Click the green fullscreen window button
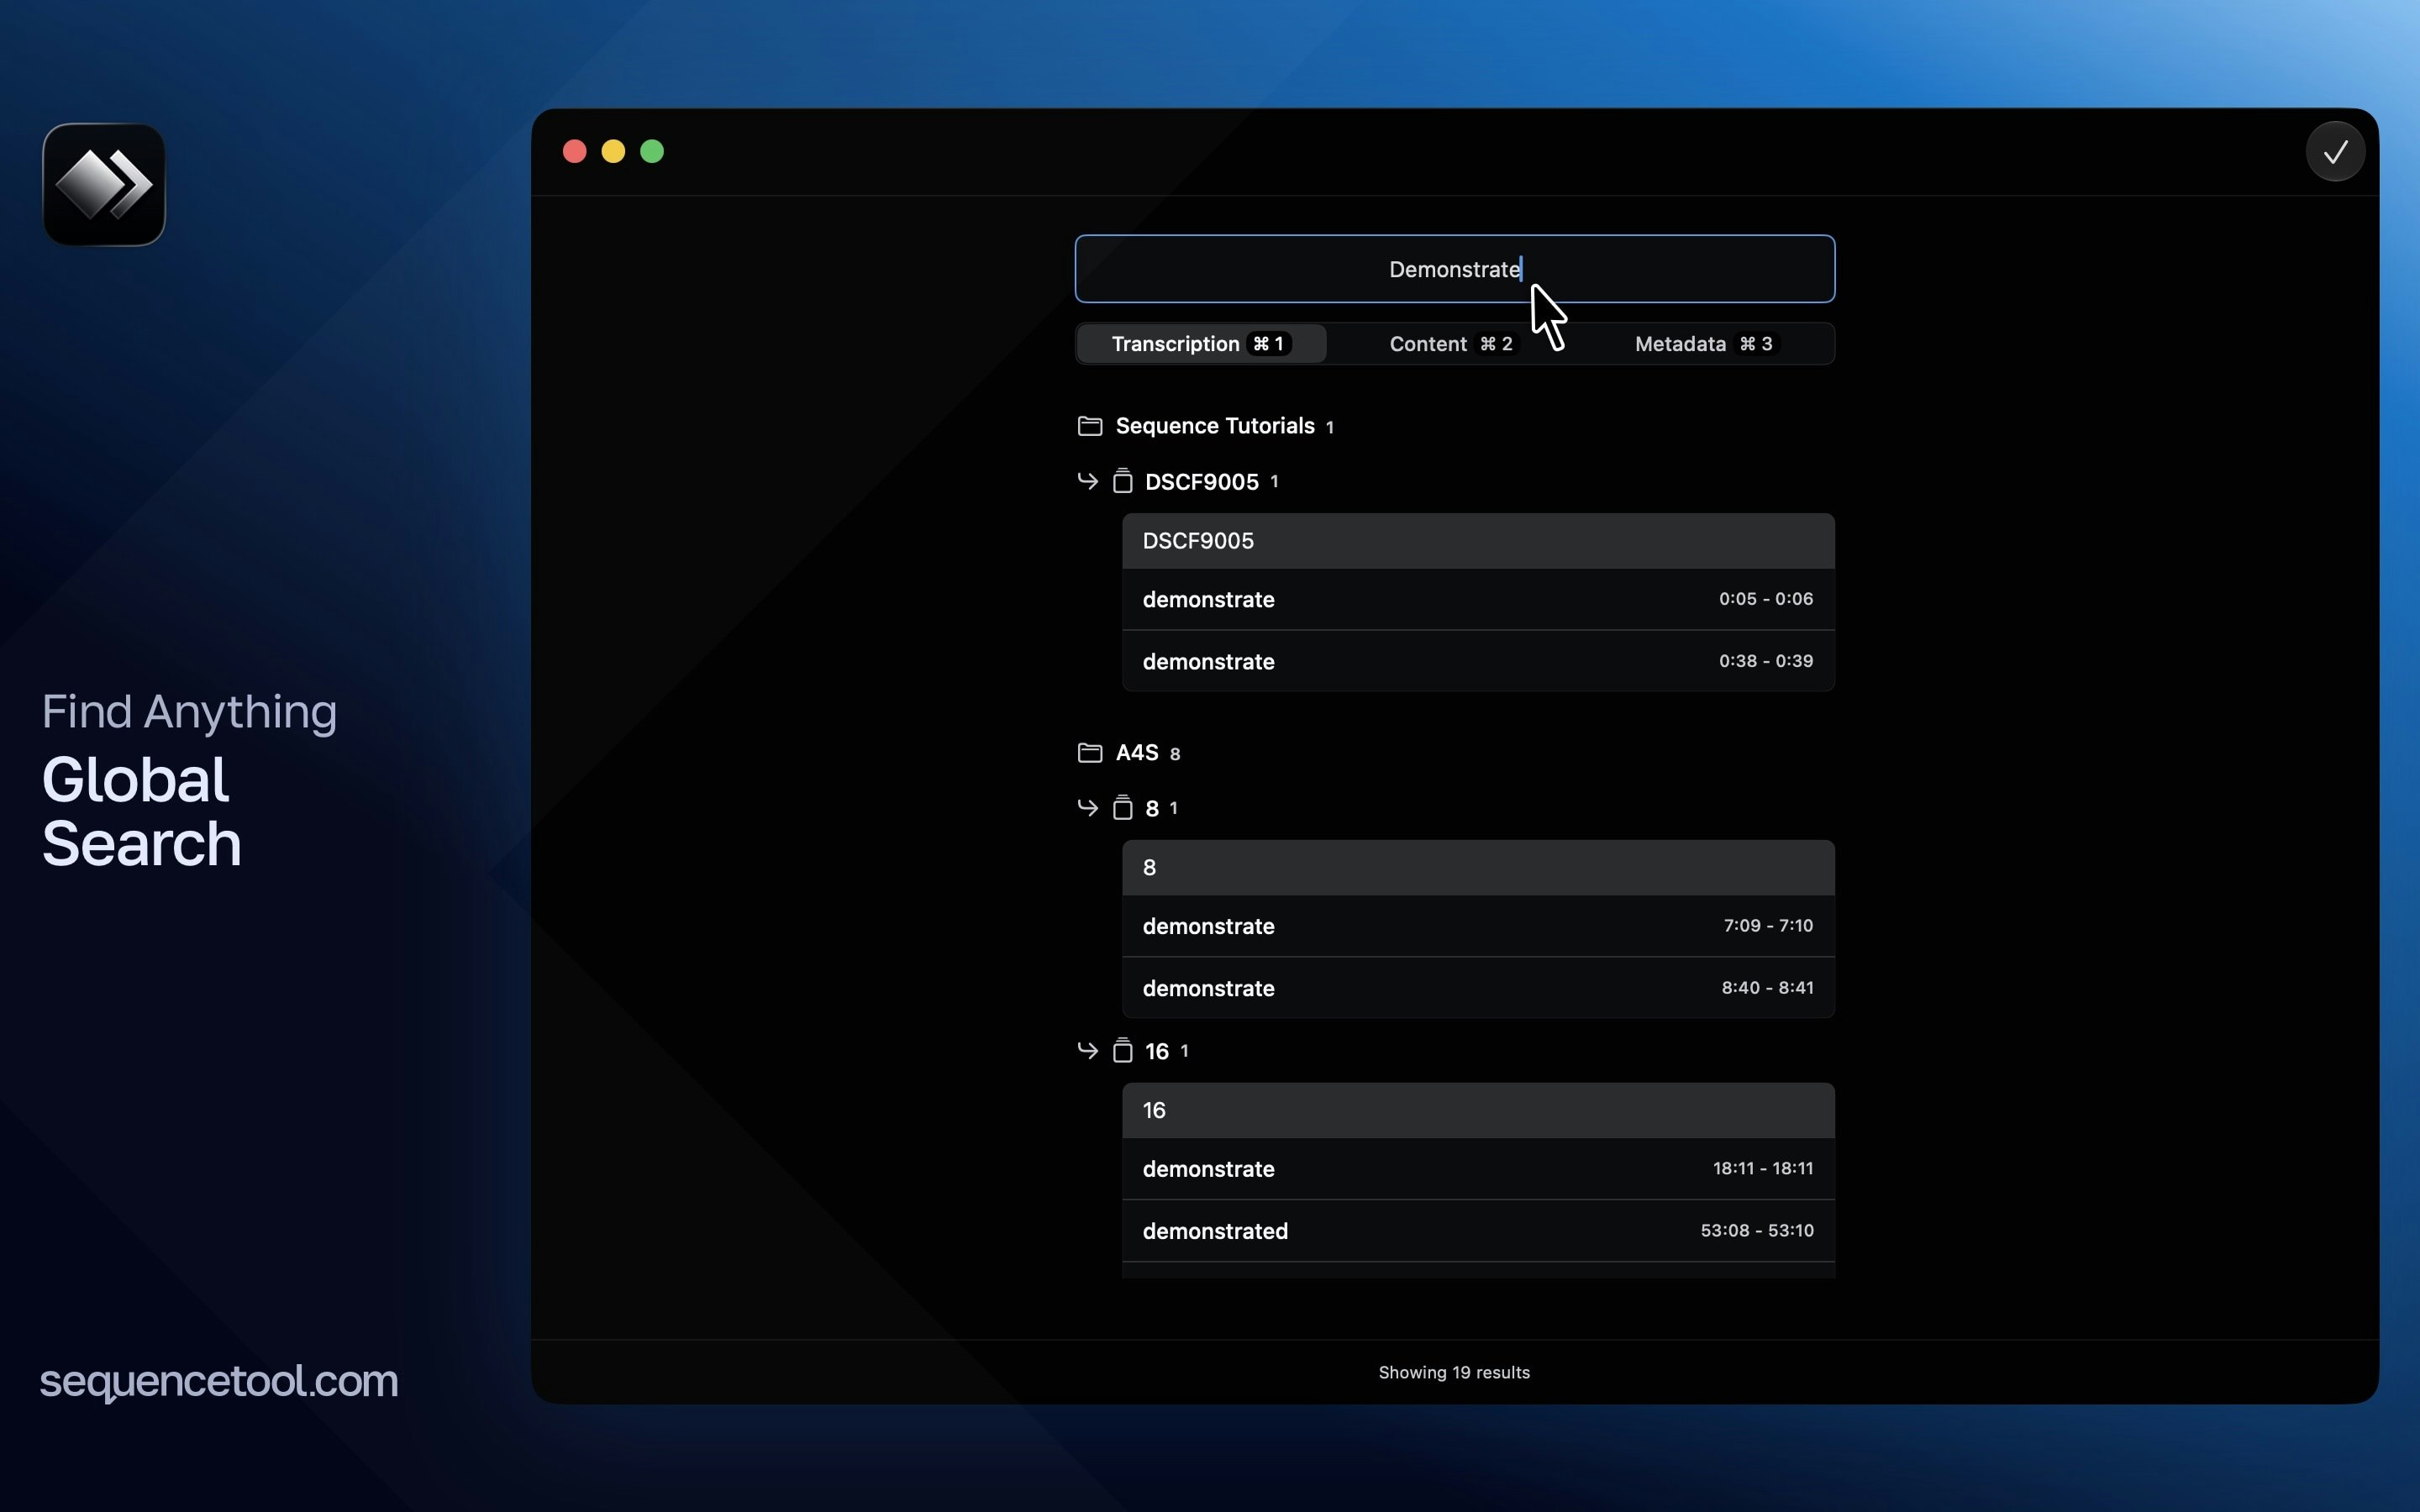This screenshot has width=2420, height=1512. pos(652,152)
